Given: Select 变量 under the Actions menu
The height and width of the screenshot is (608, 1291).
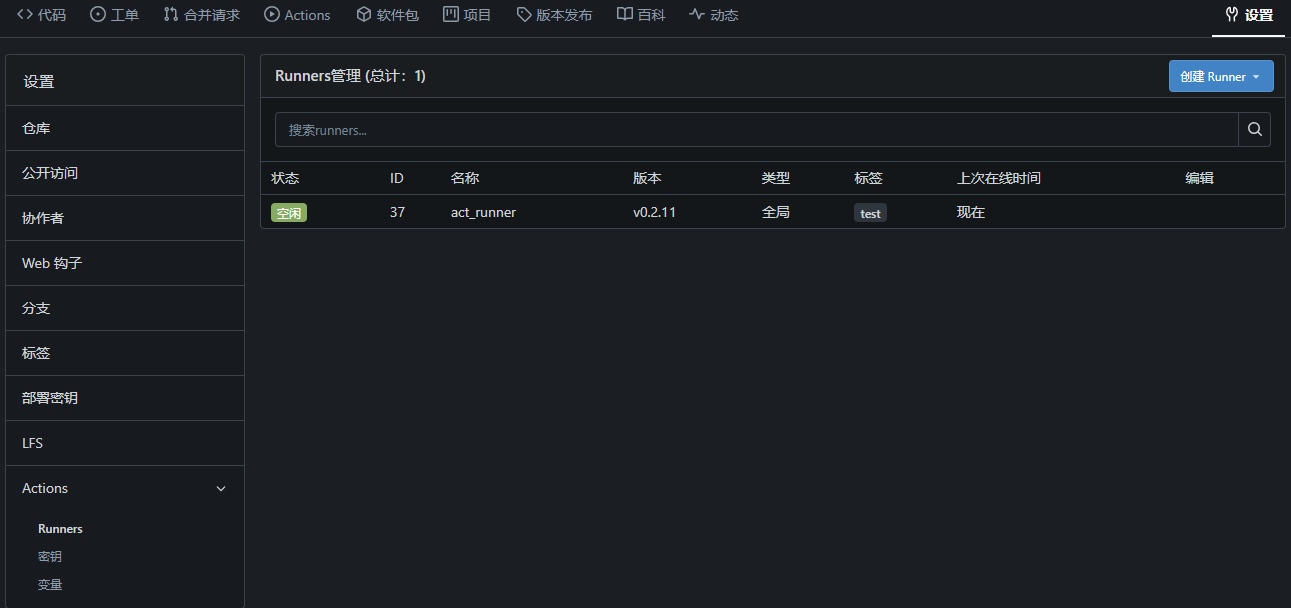Looking at the screenshot, I should [x=50, y=585].
